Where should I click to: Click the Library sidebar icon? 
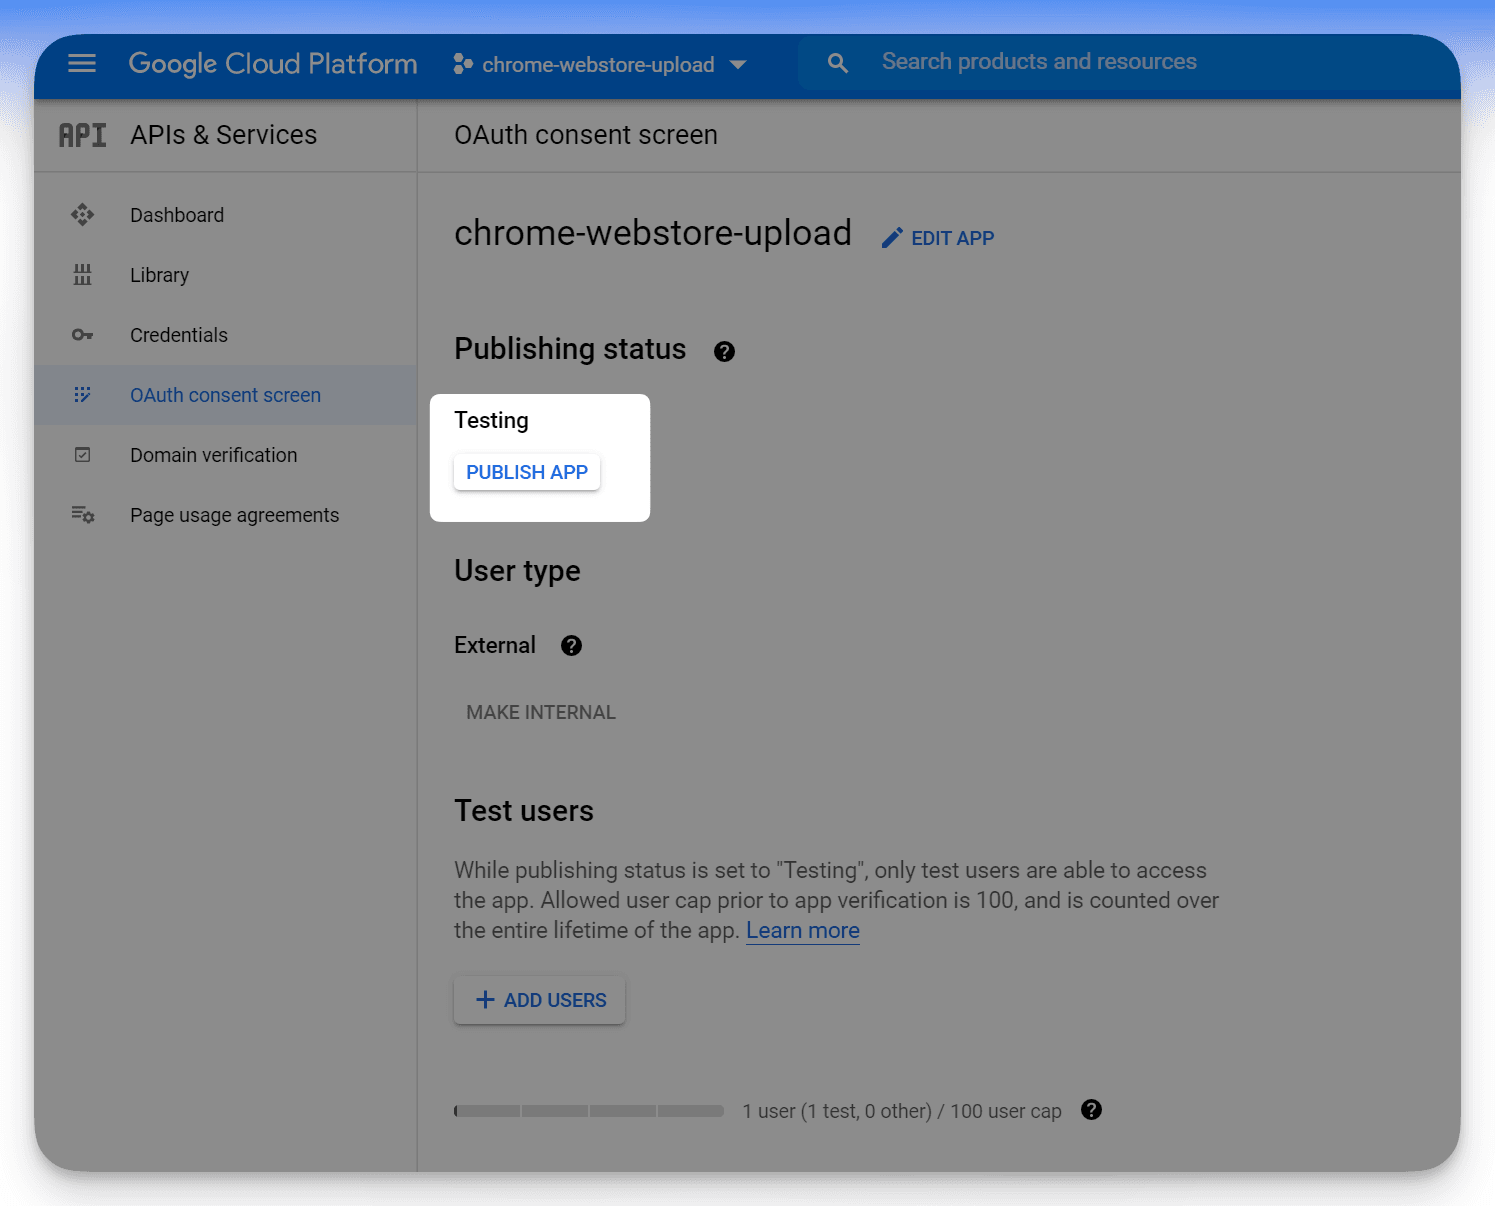tap(82, 275)
